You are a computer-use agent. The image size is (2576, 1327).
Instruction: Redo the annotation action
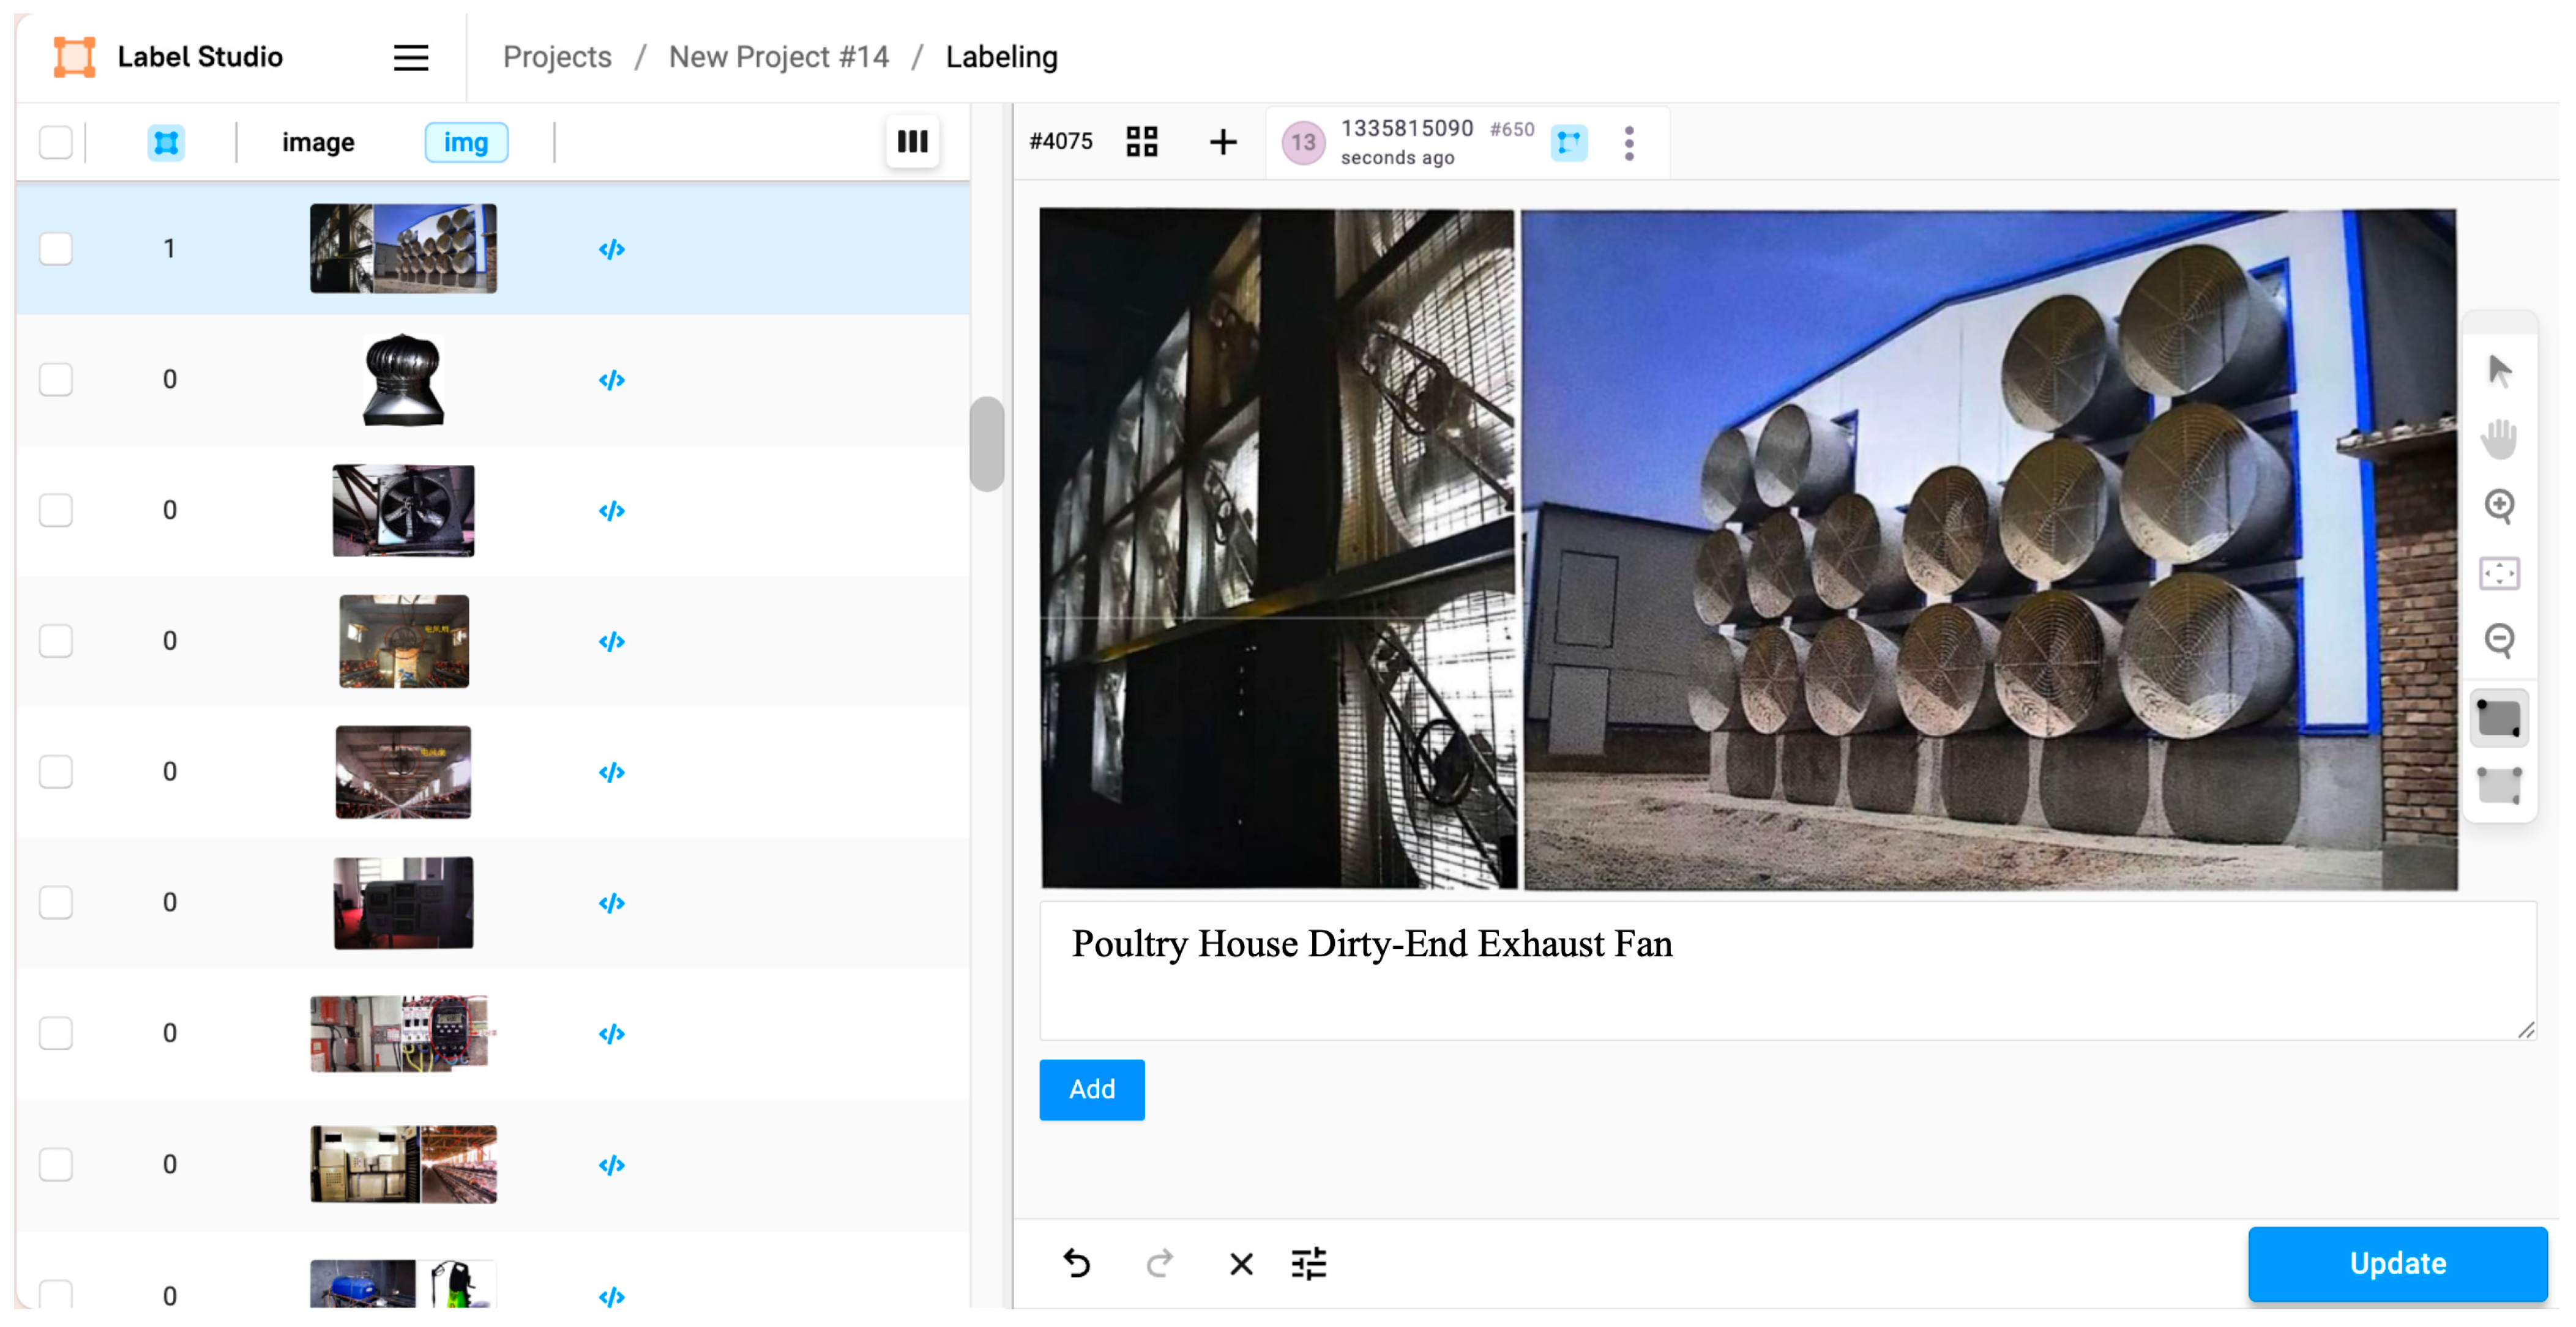[1159, 1263]
